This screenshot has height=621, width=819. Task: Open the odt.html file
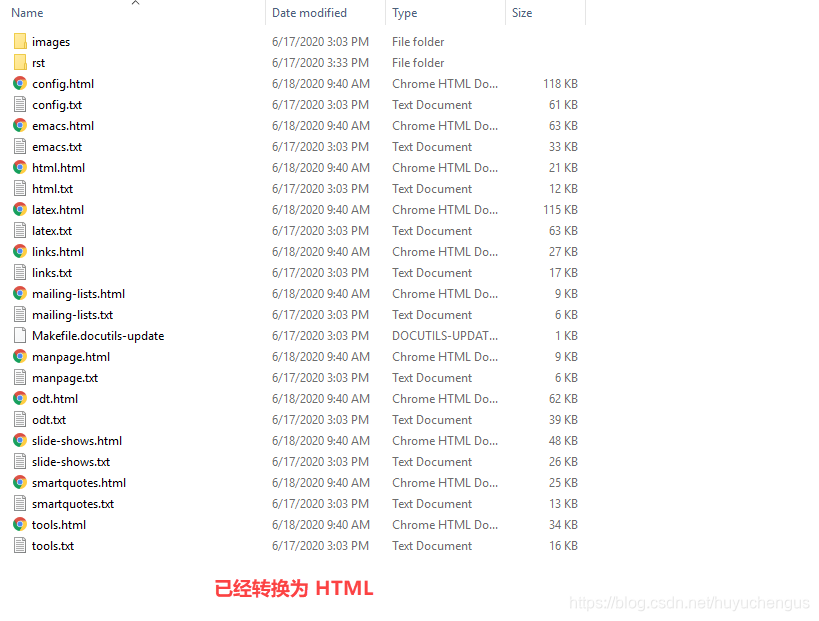(x=55, y=398)
